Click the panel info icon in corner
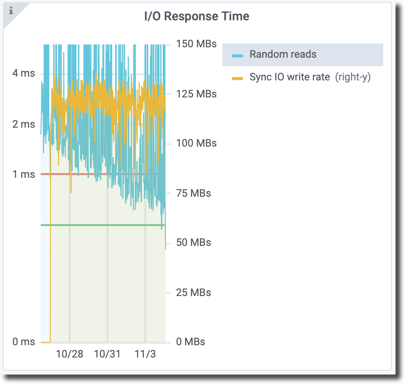This screenshot has width=405, height=384. 11,11
